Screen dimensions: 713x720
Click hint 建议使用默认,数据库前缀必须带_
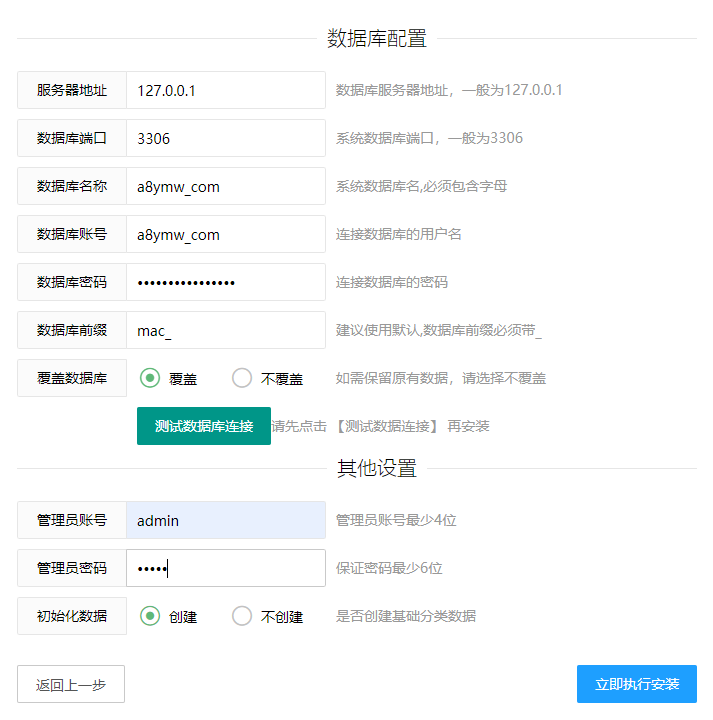coord(439,330)
